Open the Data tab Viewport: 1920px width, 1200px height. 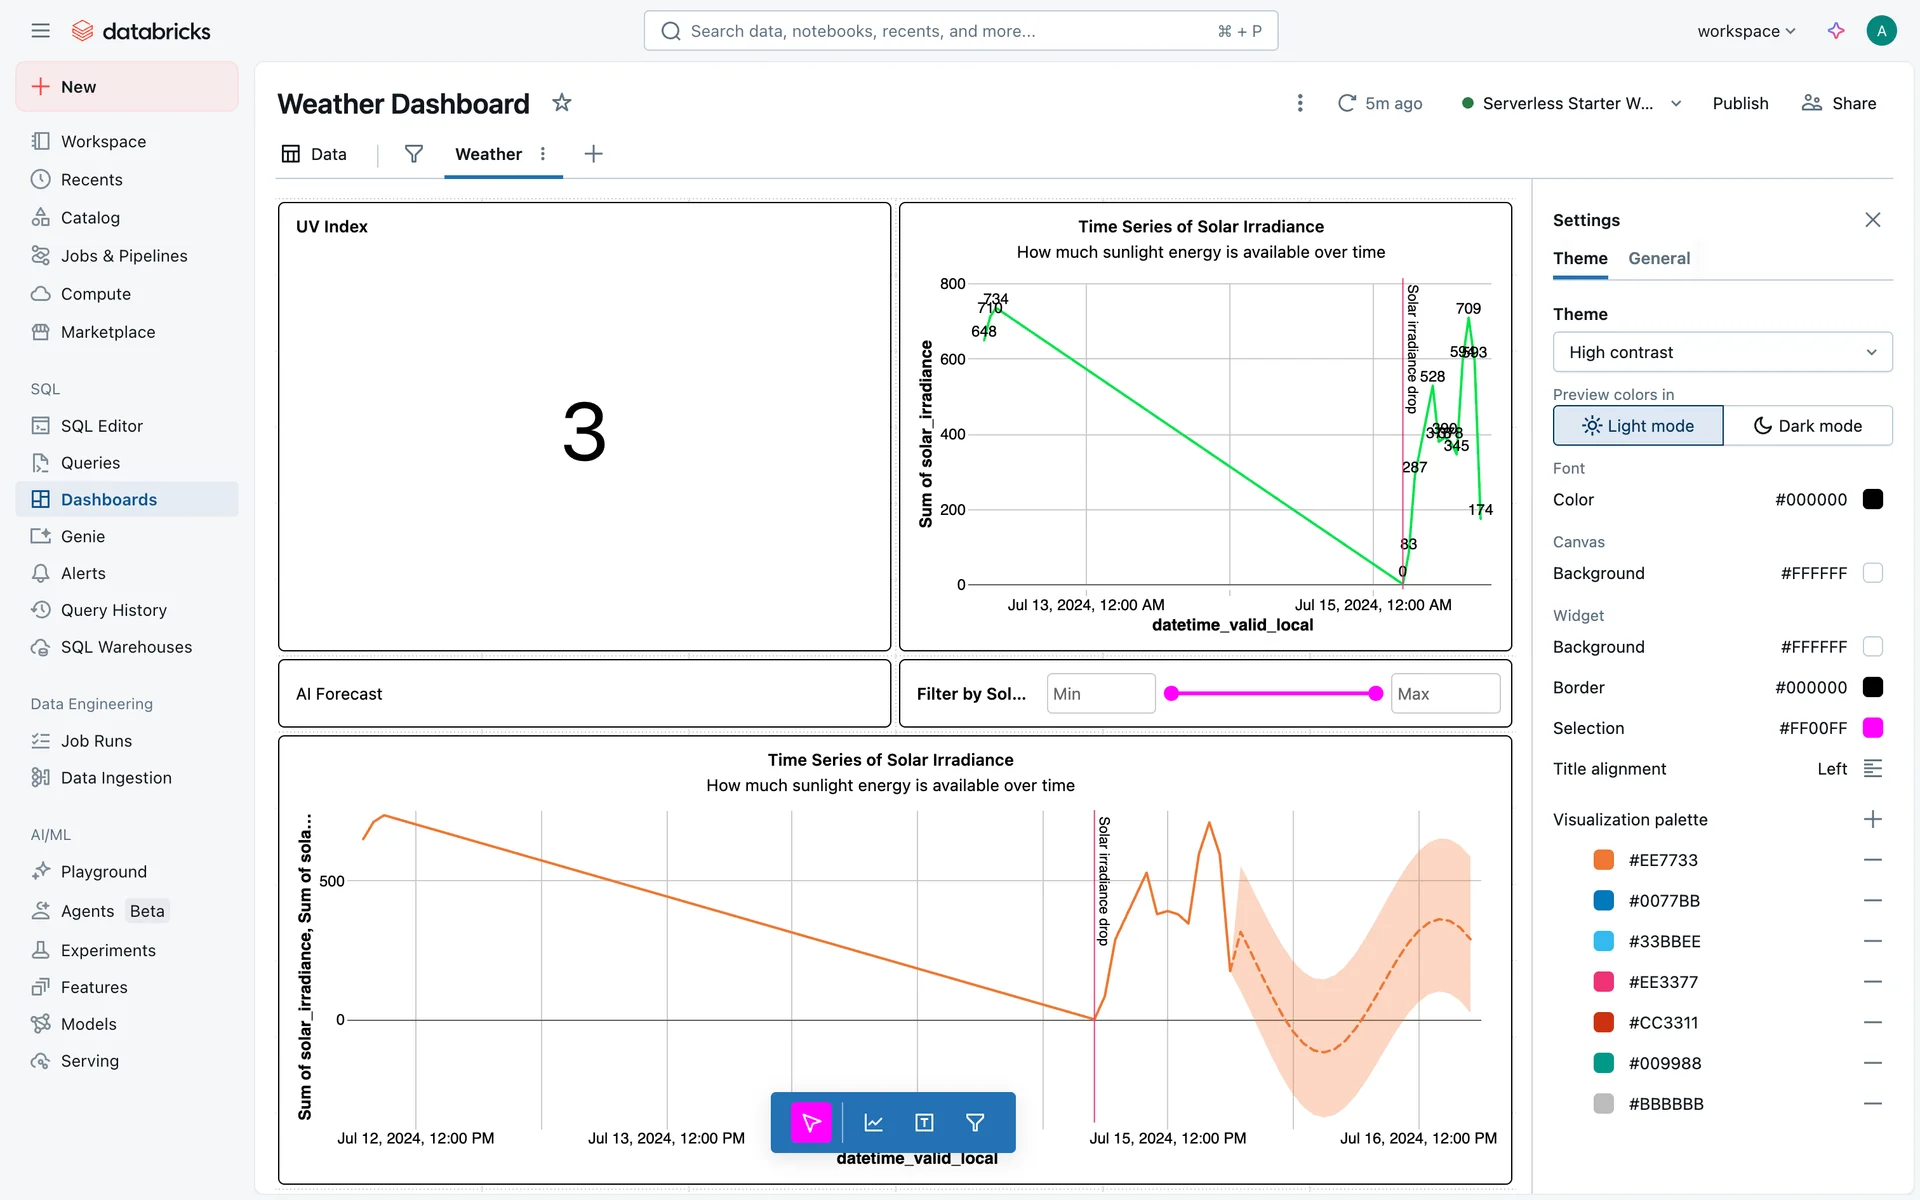pyautogui.click(x=315, y=154)
